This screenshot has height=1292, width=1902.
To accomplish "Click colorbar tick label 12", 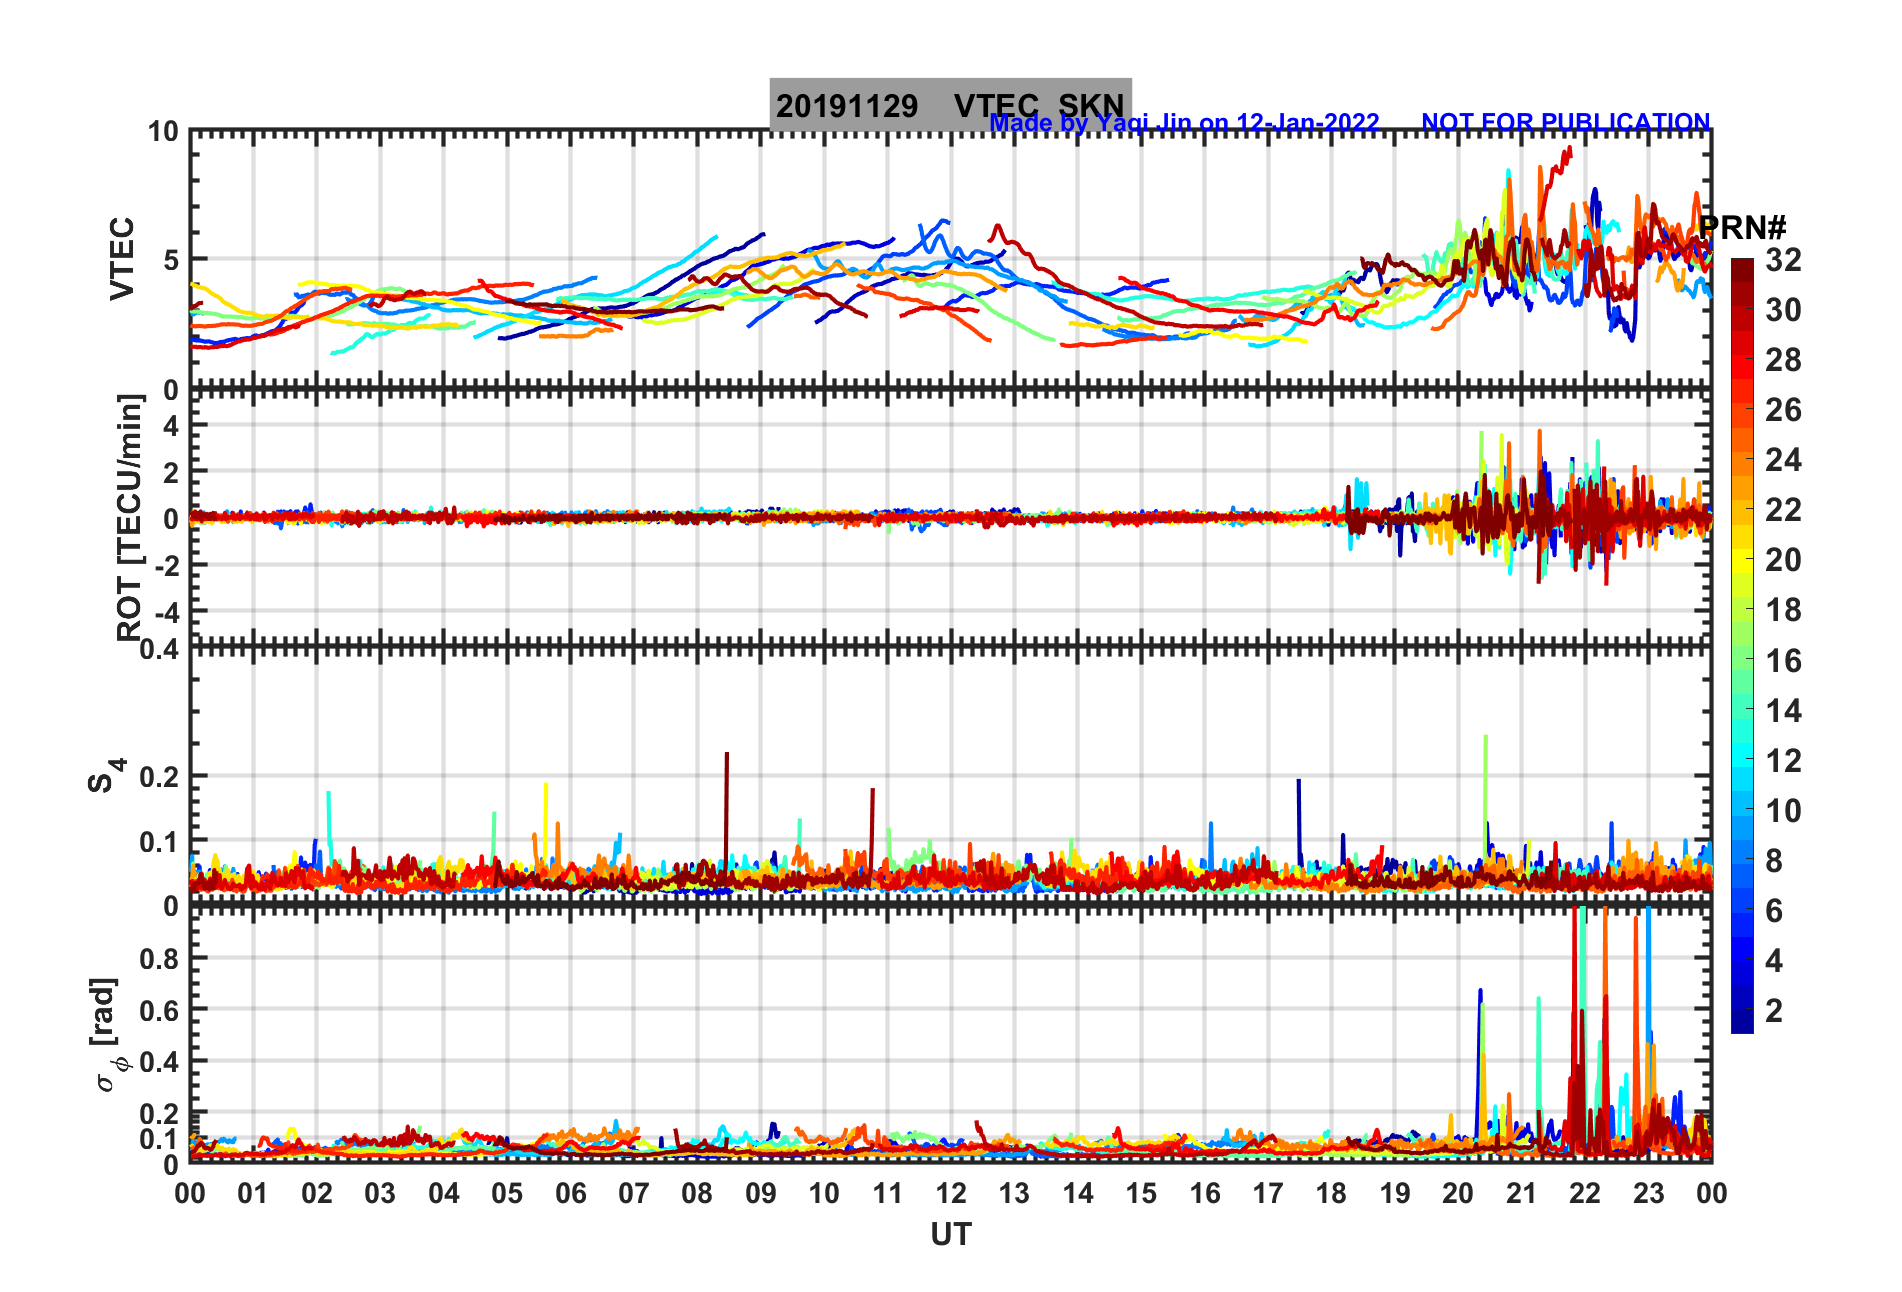I will coord(1783,761).
